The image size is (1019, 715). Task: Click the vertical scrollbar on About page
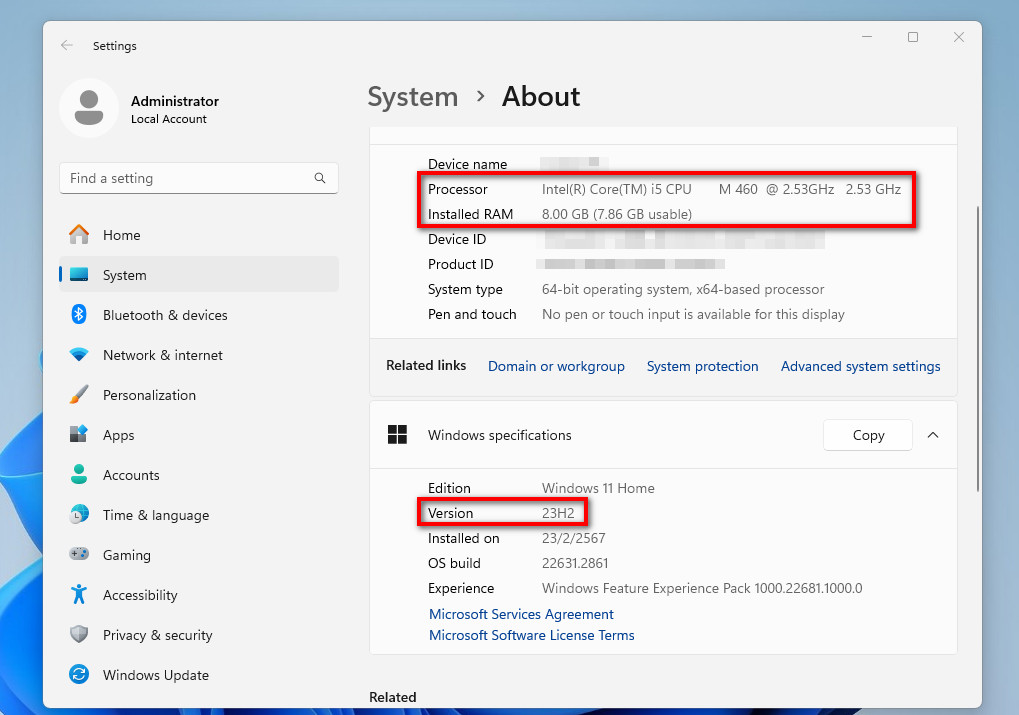[x=977, y=349]
